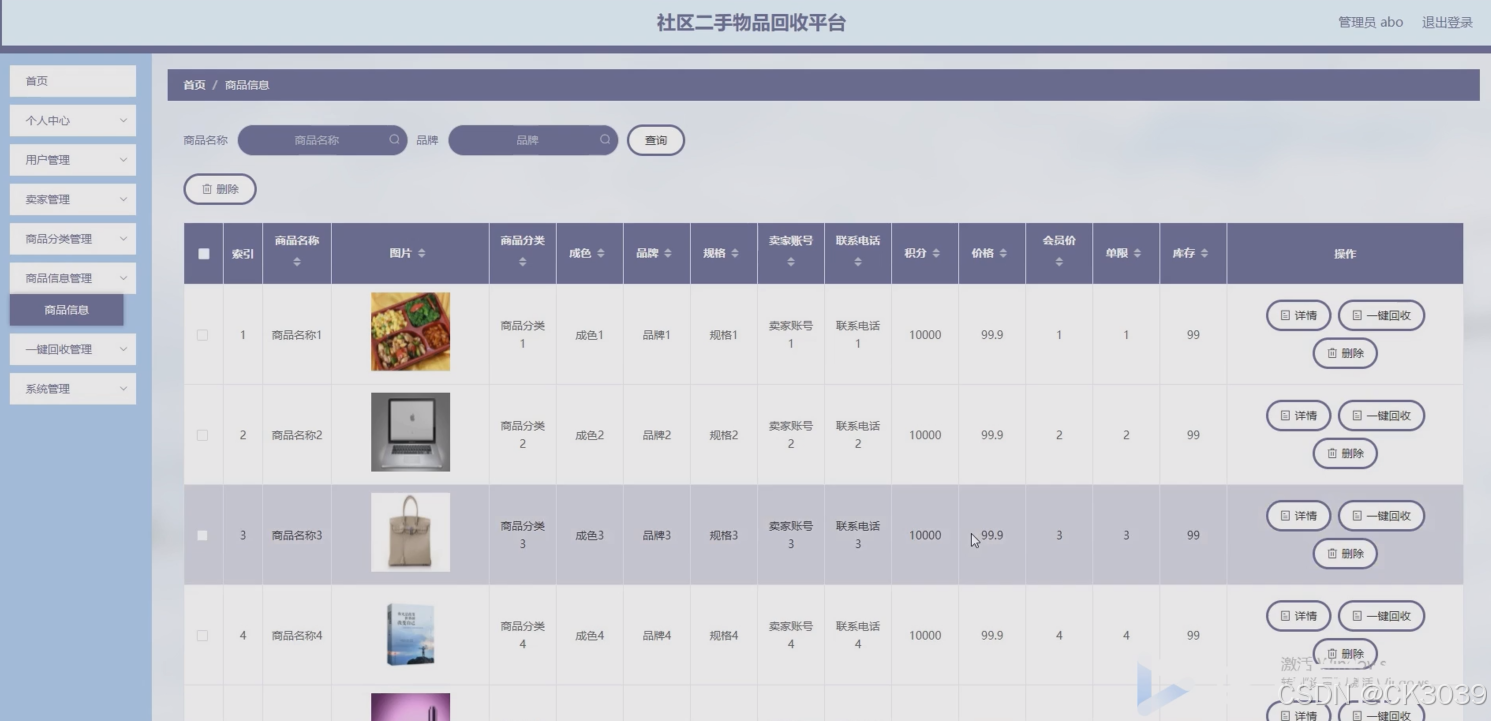Open the laptop image thumbnail
This screenshot has width=1491, height=721.
[x=410, y=432]
